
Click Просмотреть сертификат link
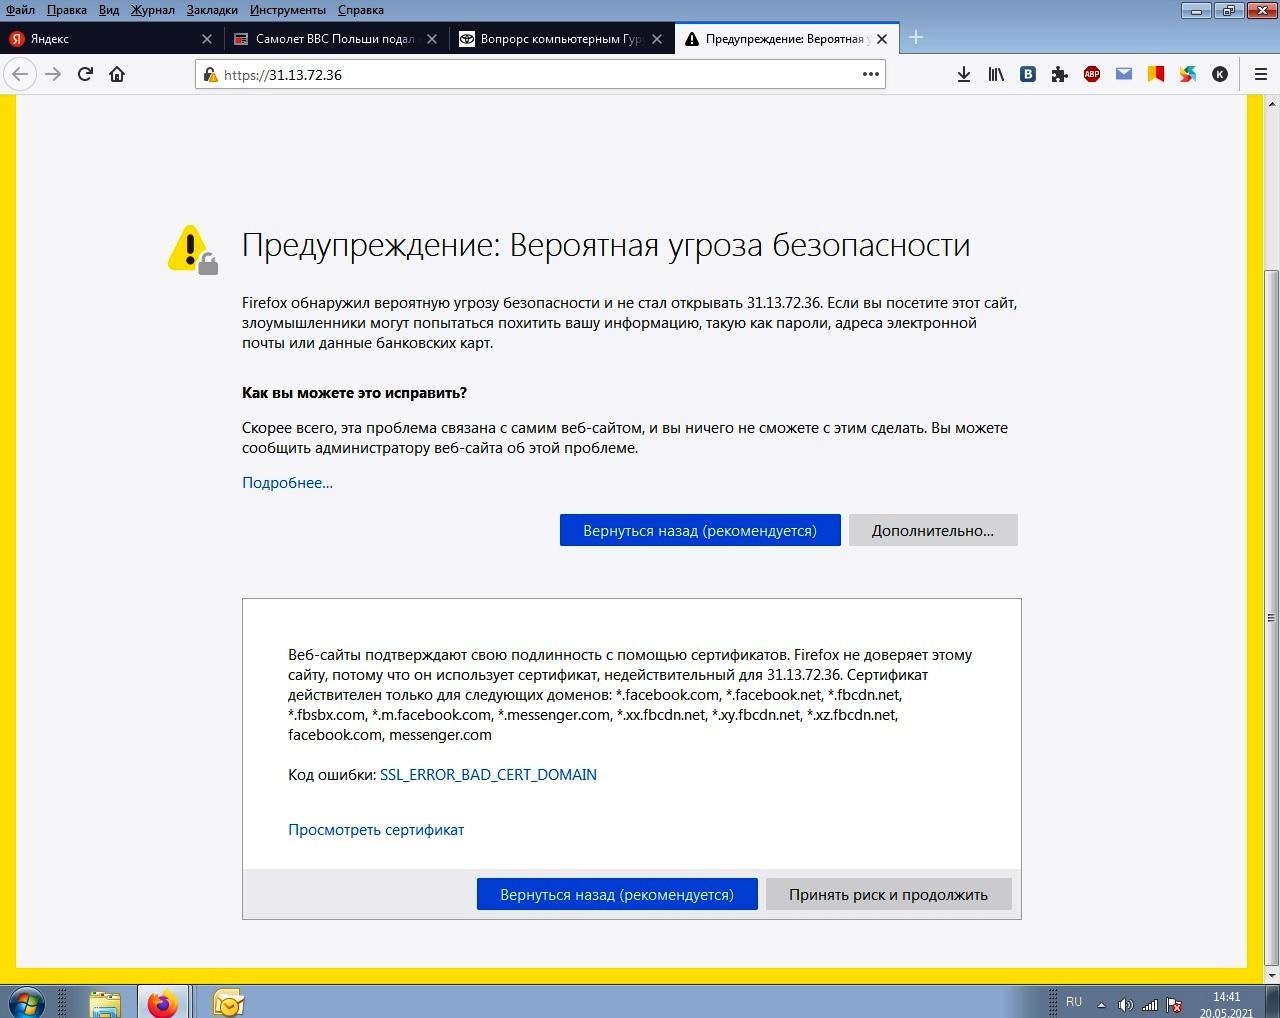click(x=376, y=830)
